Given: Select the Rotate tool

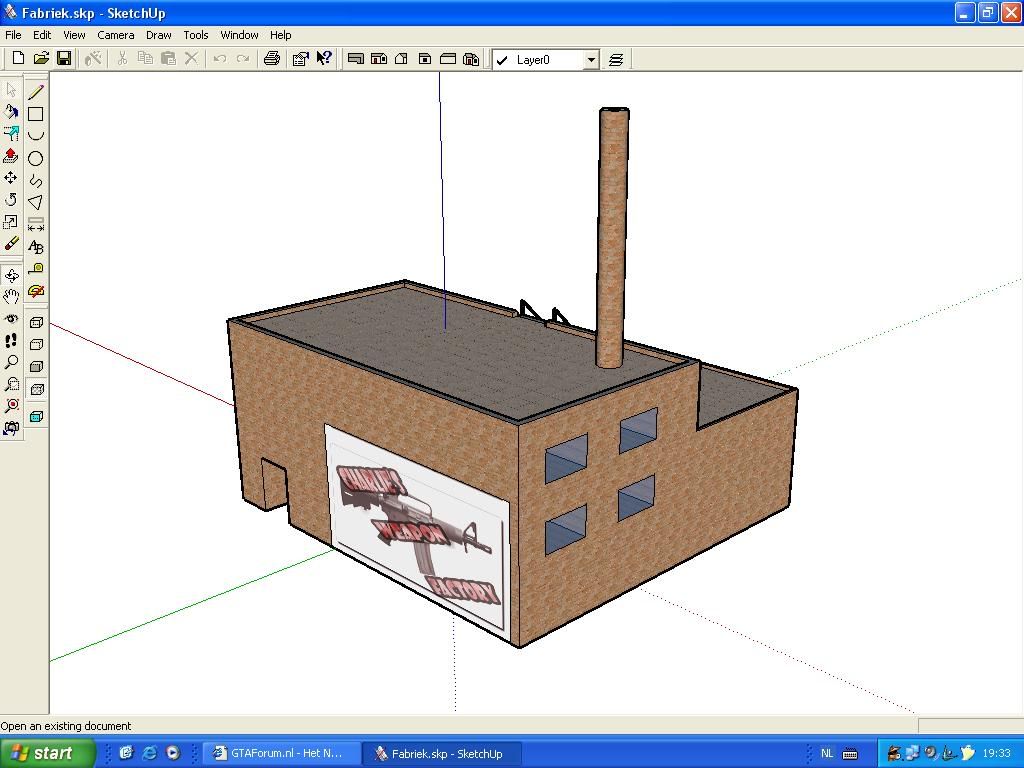Looking at the screenshot, I should (11, 200).
